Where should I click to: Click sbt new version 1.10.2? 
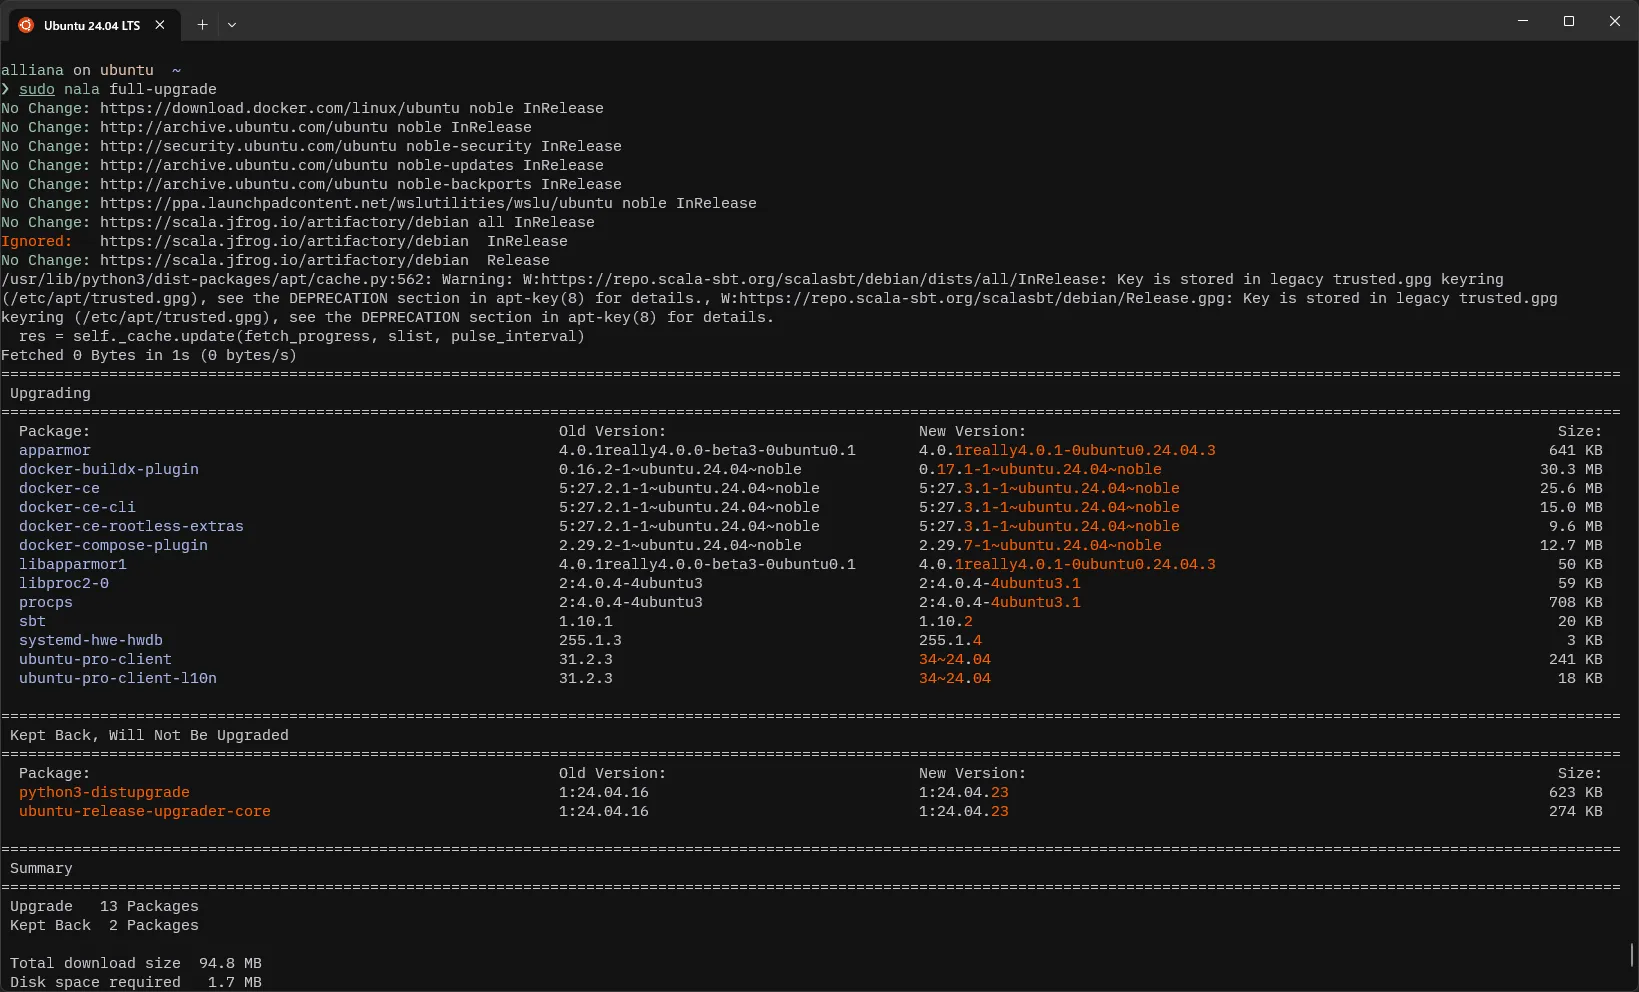[946, 621]
